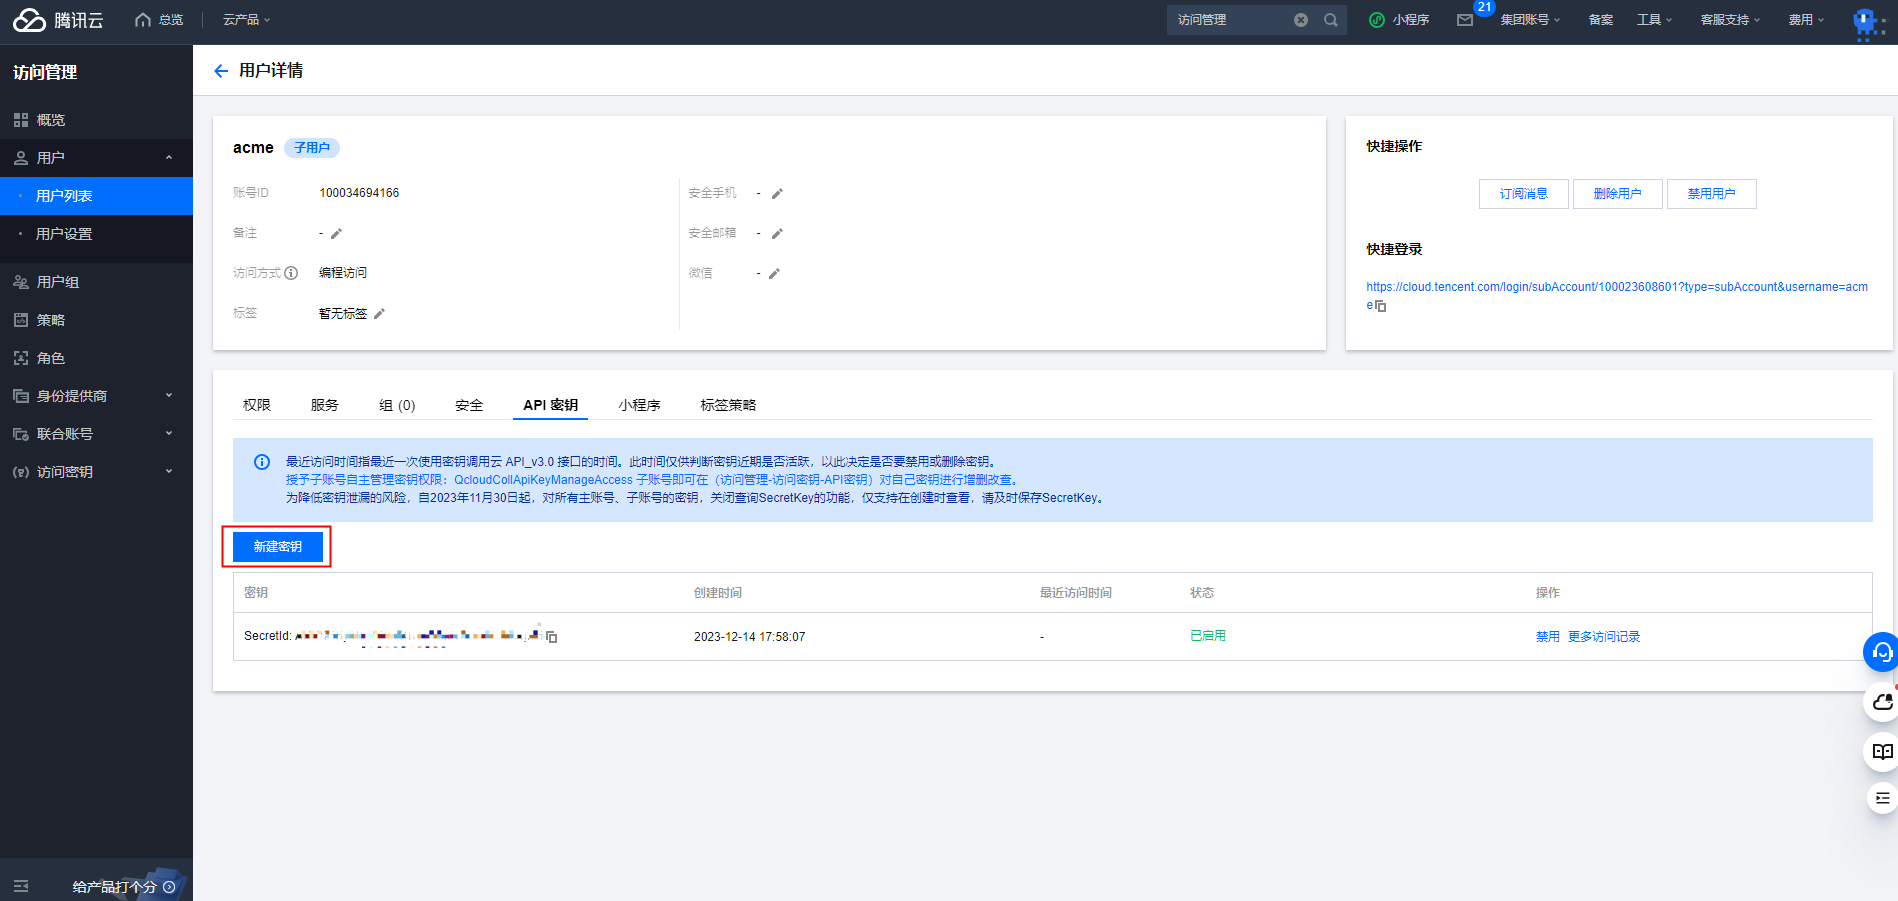Image resolution: width=1898 pixels, height=901 pixels.
Task: Click the search magnifier icon
Action: 1331,19
